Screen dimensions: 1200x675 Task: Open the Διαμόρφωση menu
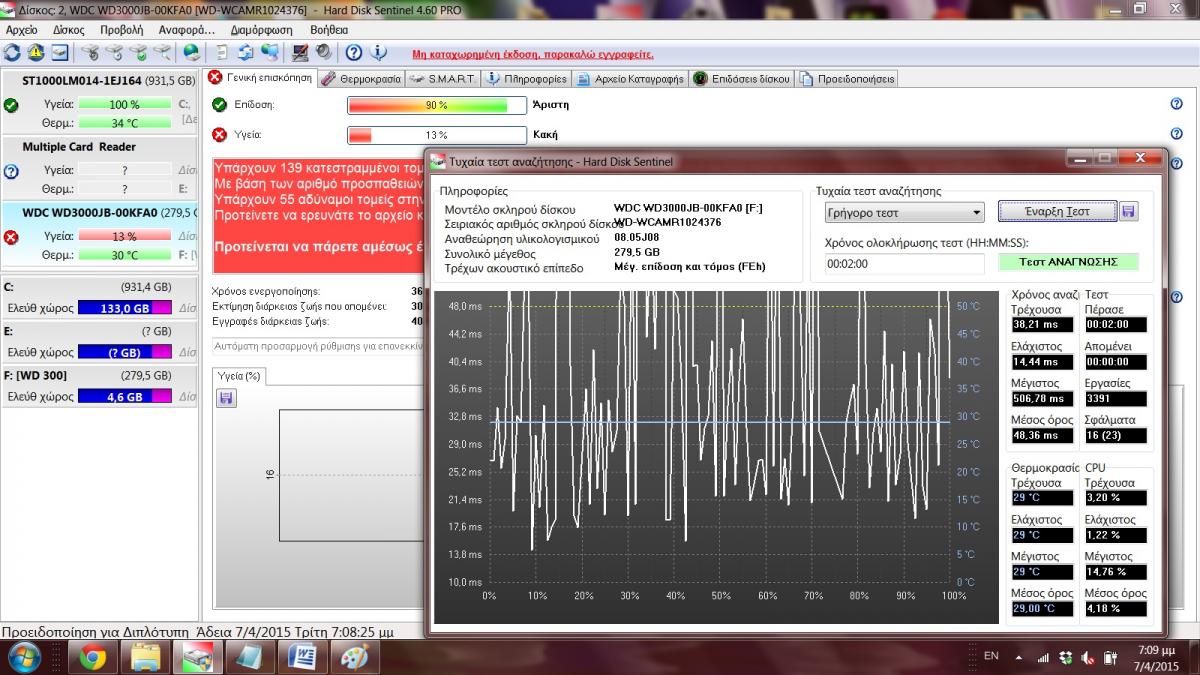[x=260, y=30]
